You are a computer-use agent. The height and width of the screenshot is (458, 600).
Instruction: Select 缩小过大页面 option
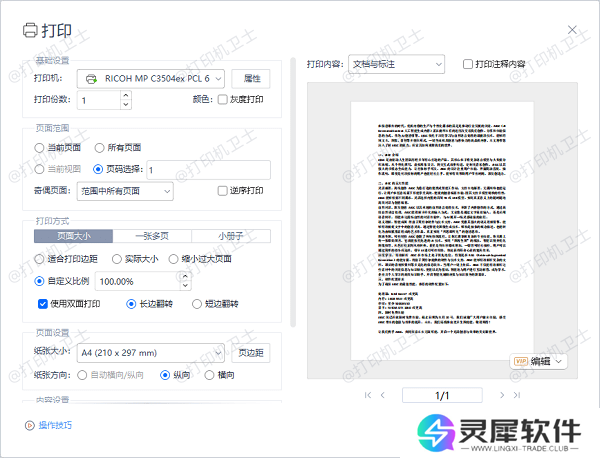[173, 259]
